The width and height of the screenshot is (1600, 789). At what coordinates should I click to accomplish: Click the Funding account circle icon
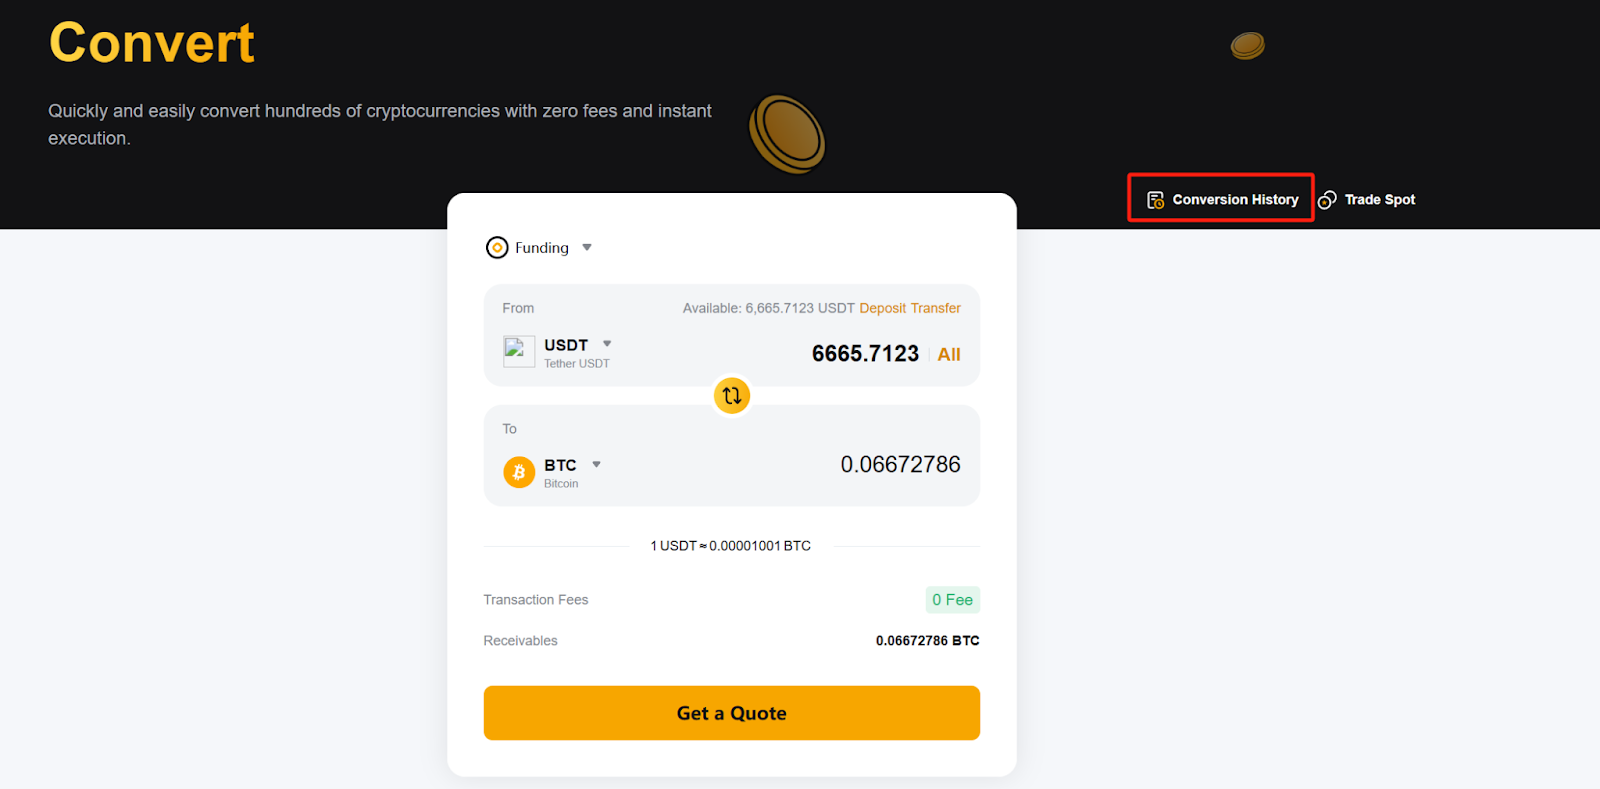click(497, 248)
